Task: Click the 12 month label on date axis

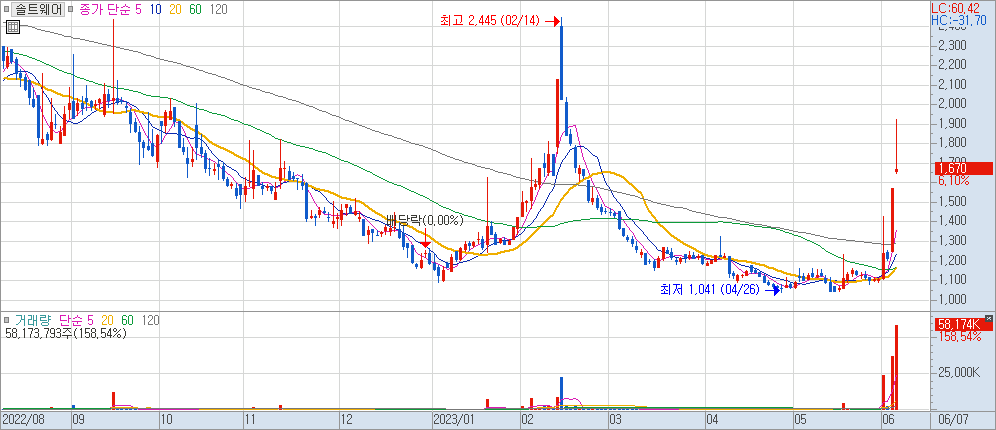Action: coord(346,420)
